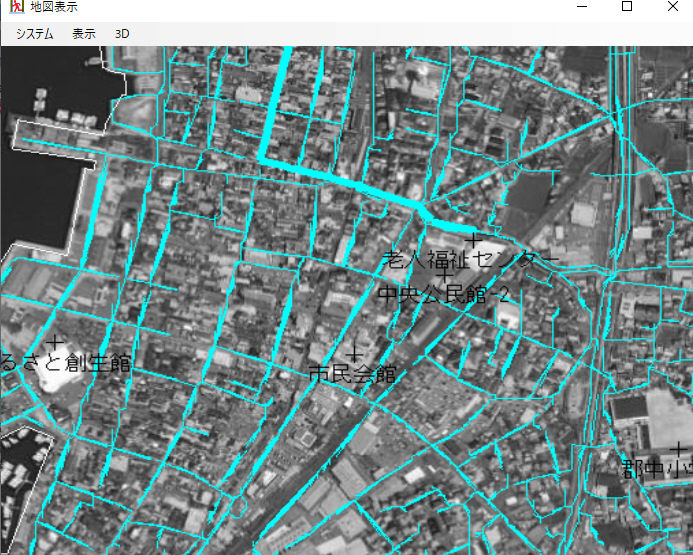Close the 地図表示 window
Viewport: 693px width, 555px height.
(x=672, y=7)
